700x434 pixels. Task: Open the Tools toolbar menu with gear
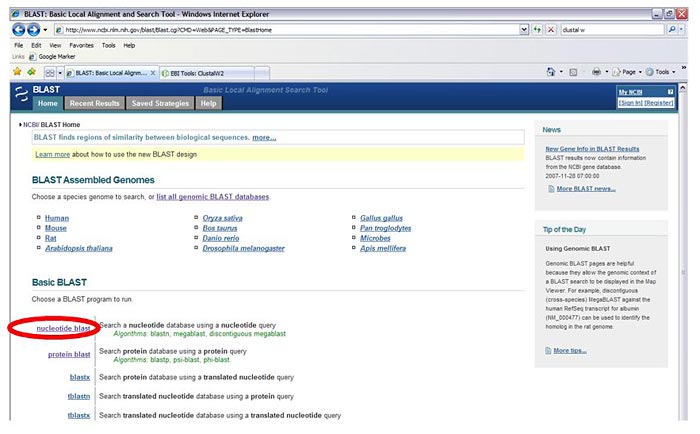click(660, 72)
